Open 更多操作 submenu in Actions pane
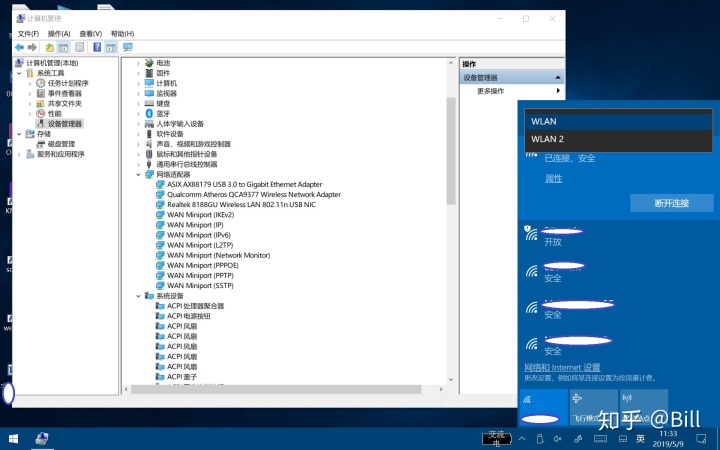720x450 pixels. click(512, 91)
